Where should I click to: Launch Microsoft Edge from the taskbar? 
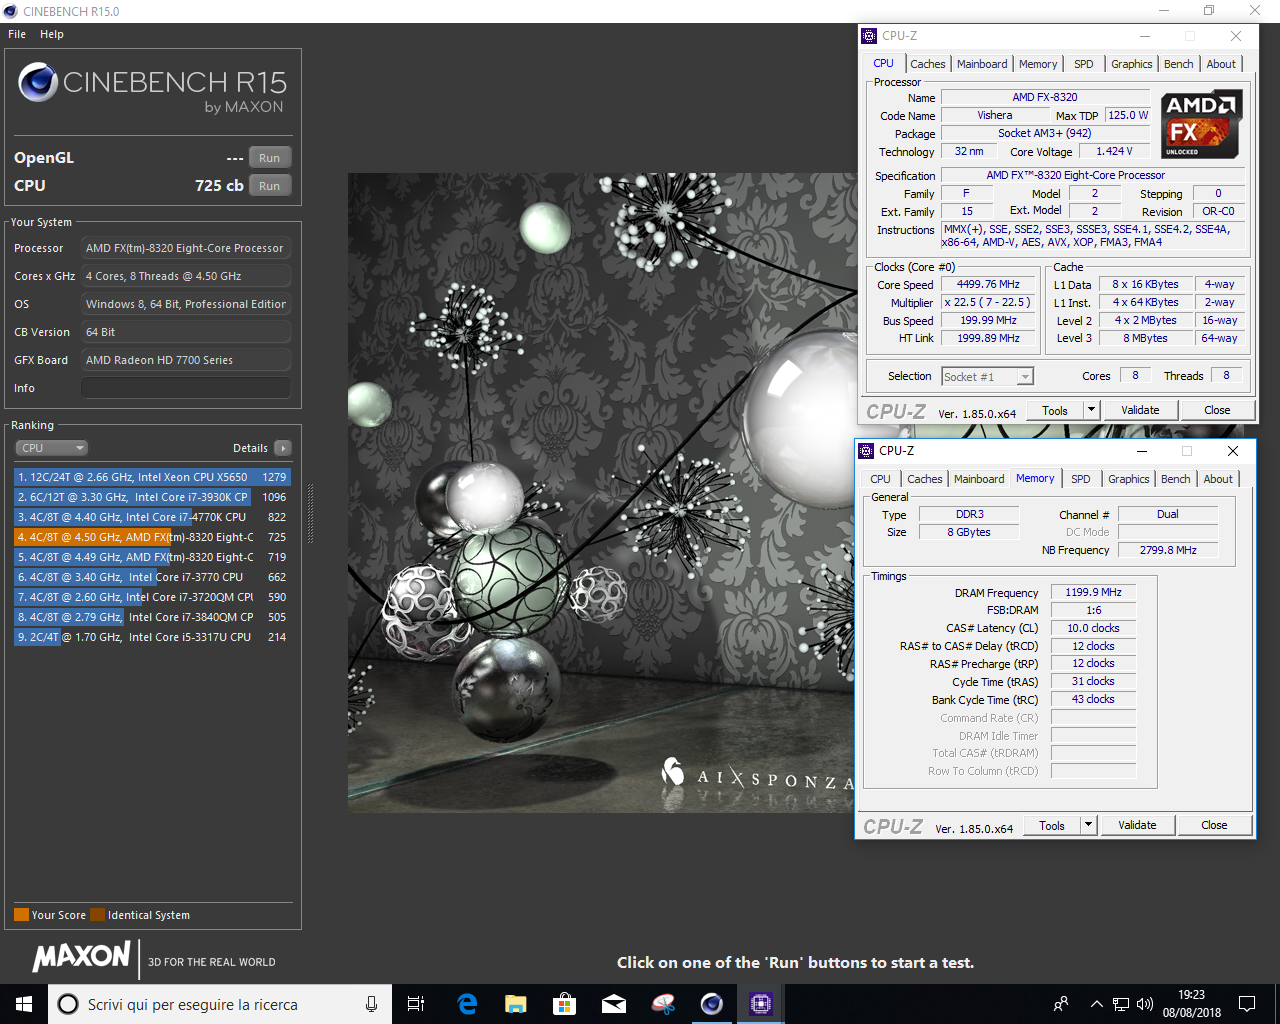466,1004
